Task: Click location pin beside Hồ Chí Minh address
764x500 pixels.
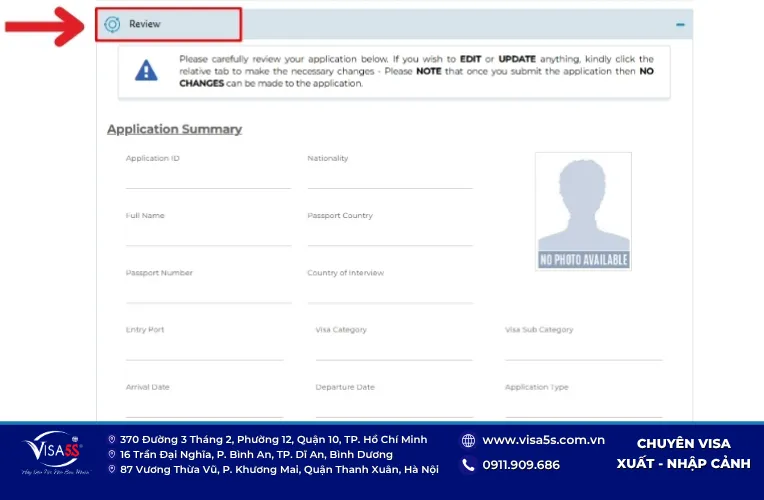Action: [x=112, y=440]
